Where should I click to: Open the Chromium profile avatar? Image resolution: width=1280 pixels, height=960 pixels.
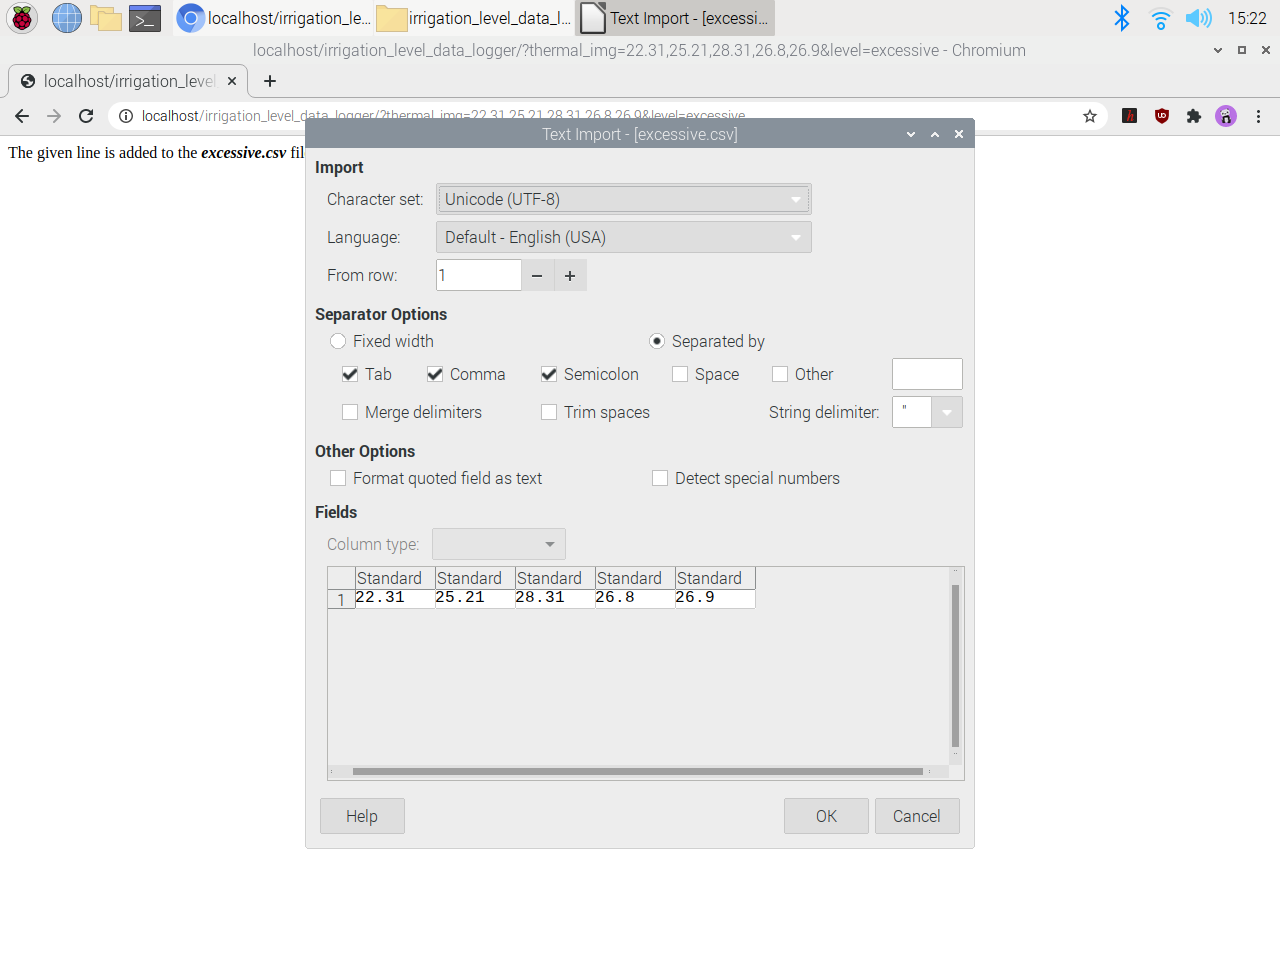[1226, 116]
